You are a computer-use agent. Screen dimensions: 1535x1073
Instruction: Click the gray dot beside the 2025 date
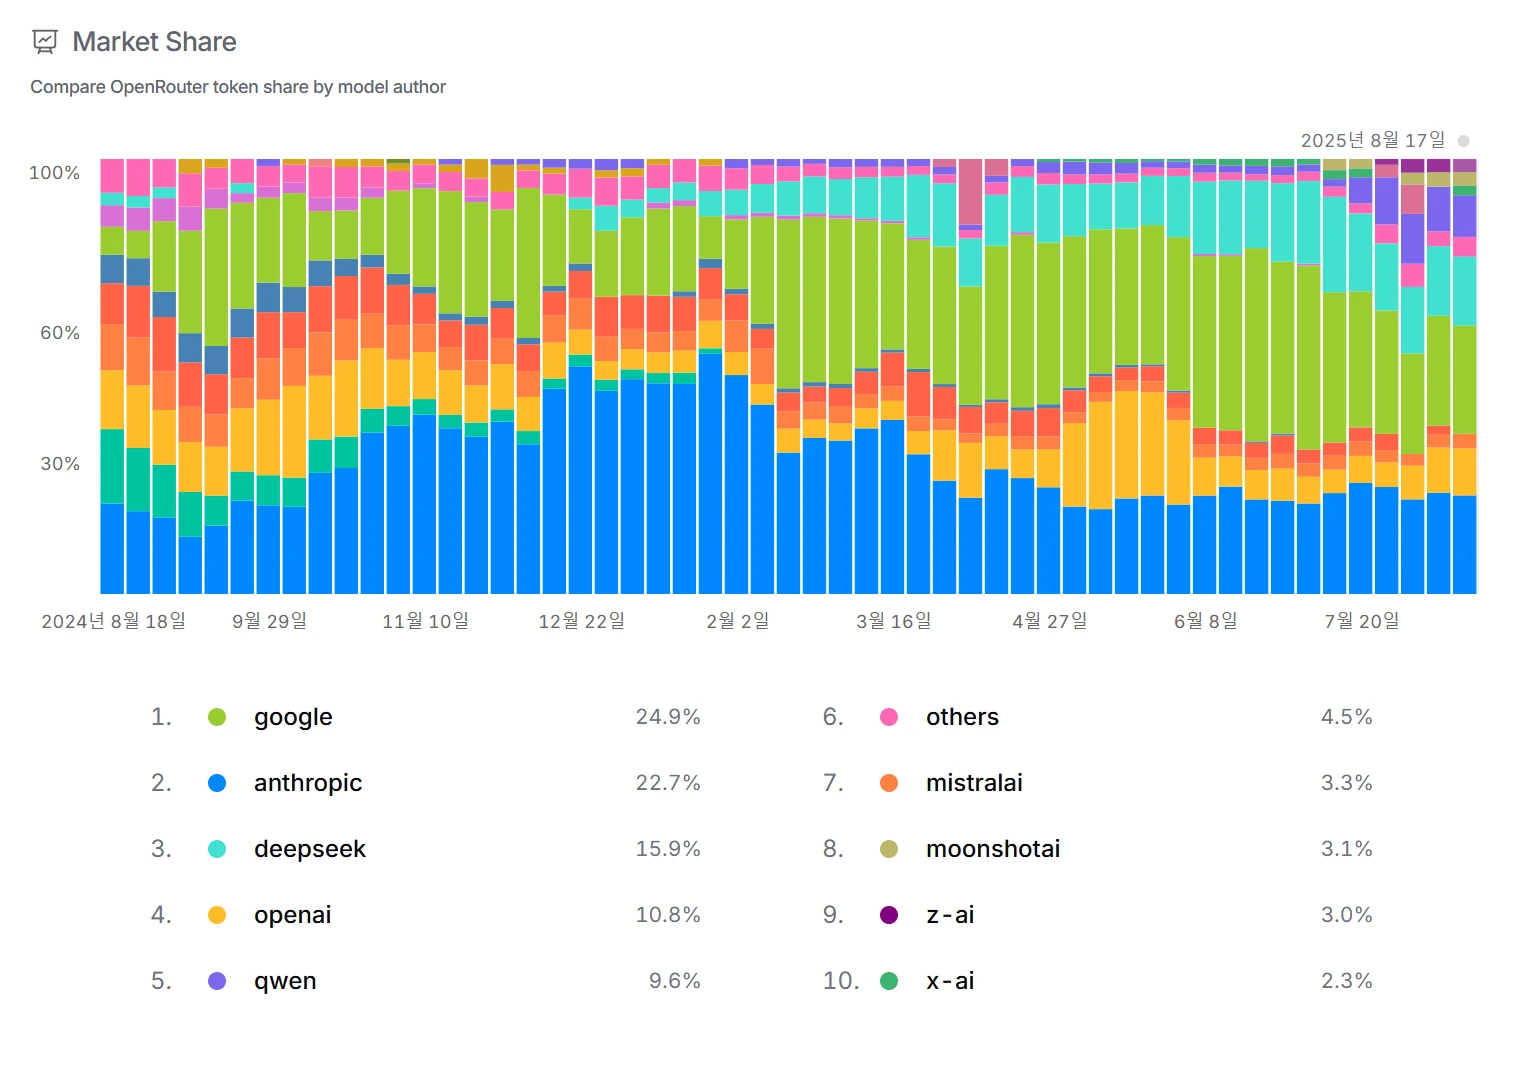1464,141
